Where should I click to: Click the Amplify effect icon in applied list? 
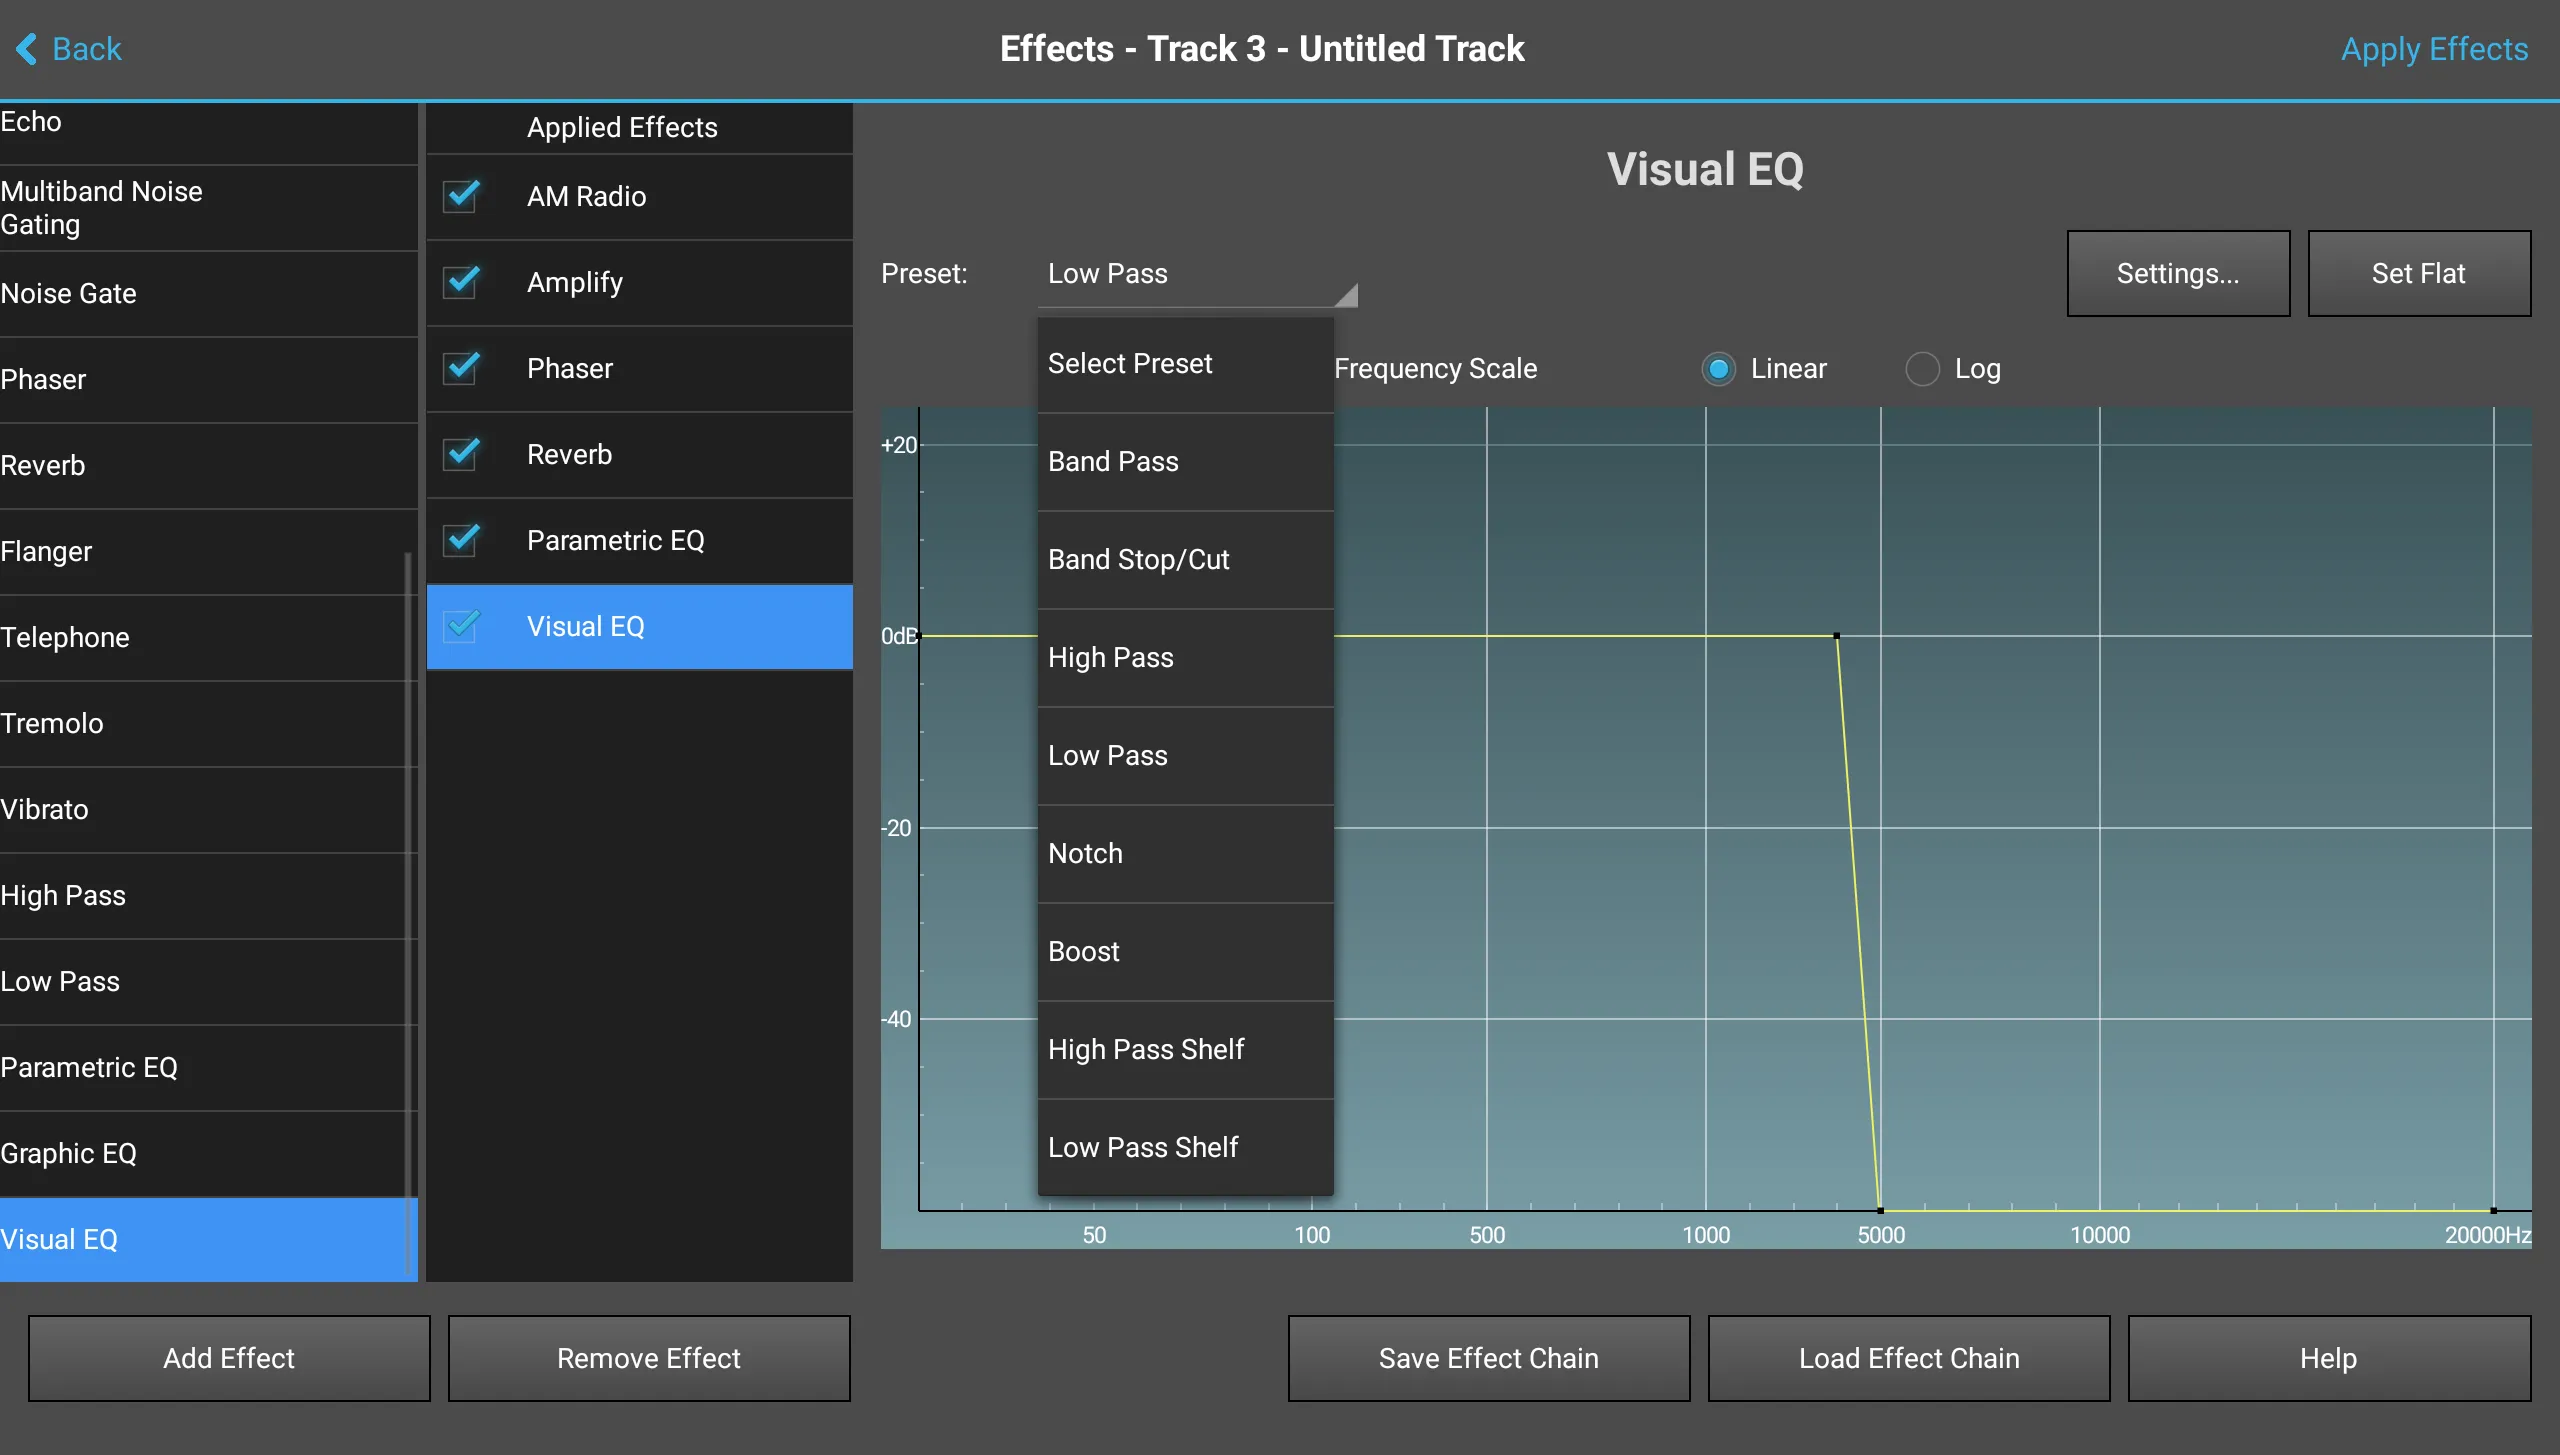[466, 279]
